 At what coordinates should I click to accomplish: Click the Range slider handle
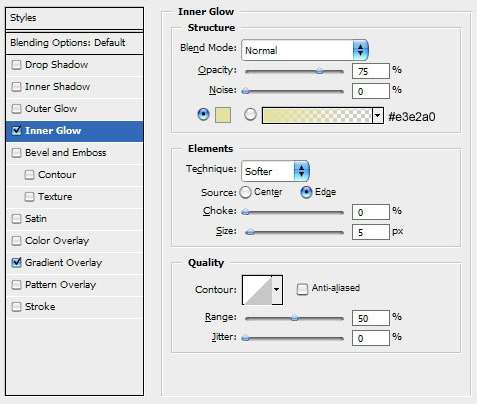point(294,318)
